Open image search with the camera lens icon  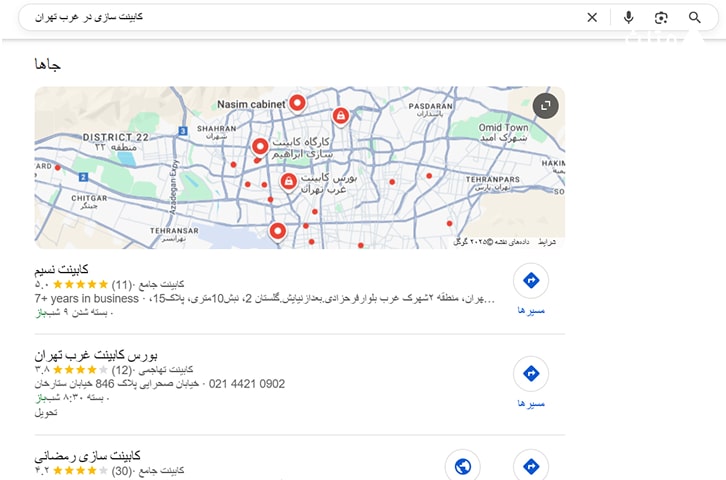tap(661, 18)
